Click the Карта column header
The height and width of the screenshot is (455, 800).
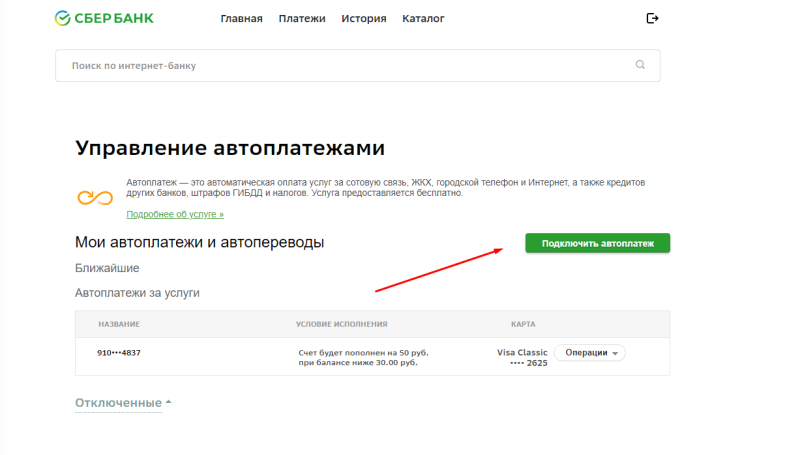pos(523,324)
